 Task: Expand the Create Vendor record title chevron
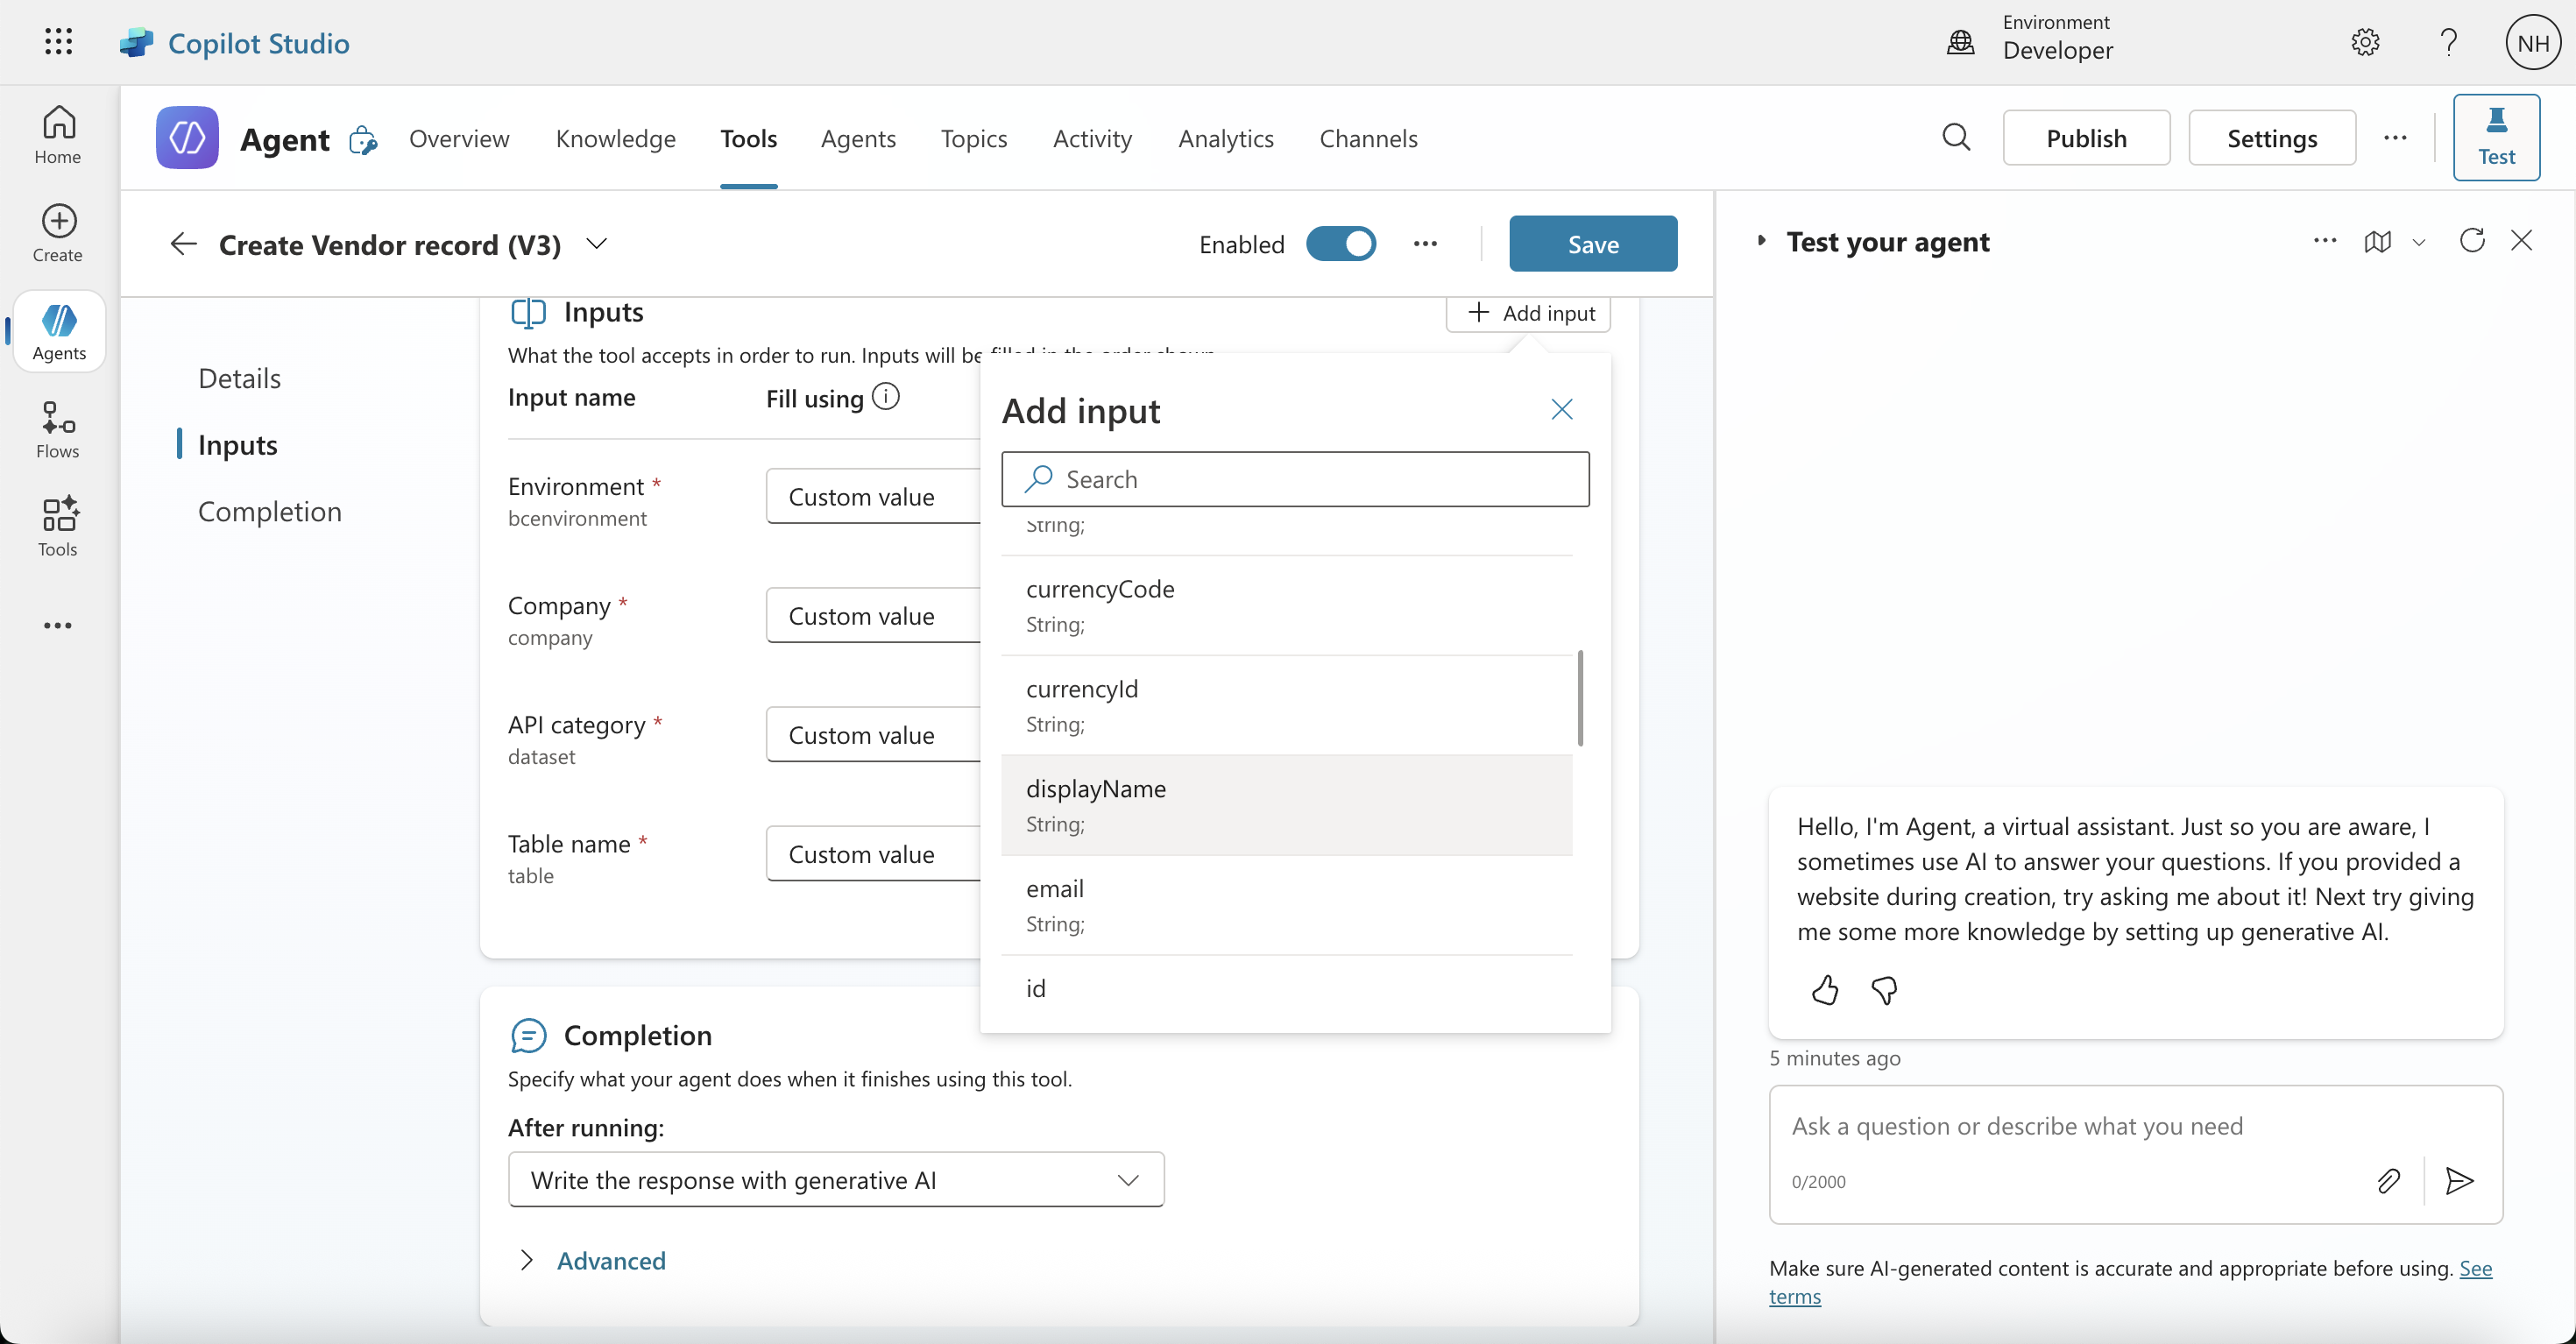coord(597,244)
